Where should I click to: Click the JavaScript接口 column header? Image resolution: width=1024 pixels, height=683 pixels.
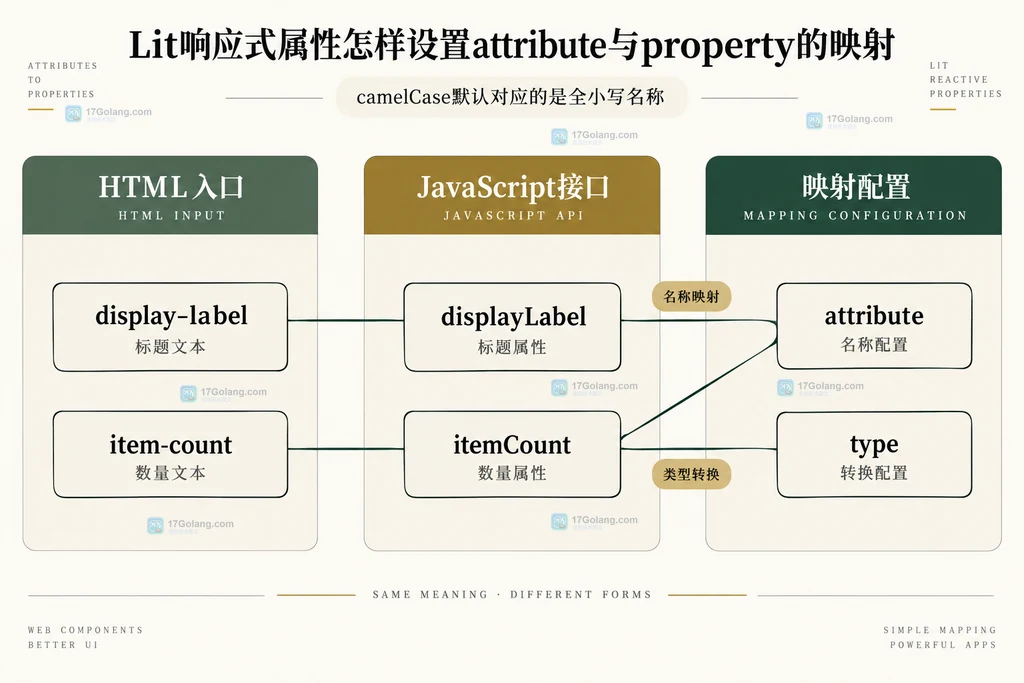512,195
